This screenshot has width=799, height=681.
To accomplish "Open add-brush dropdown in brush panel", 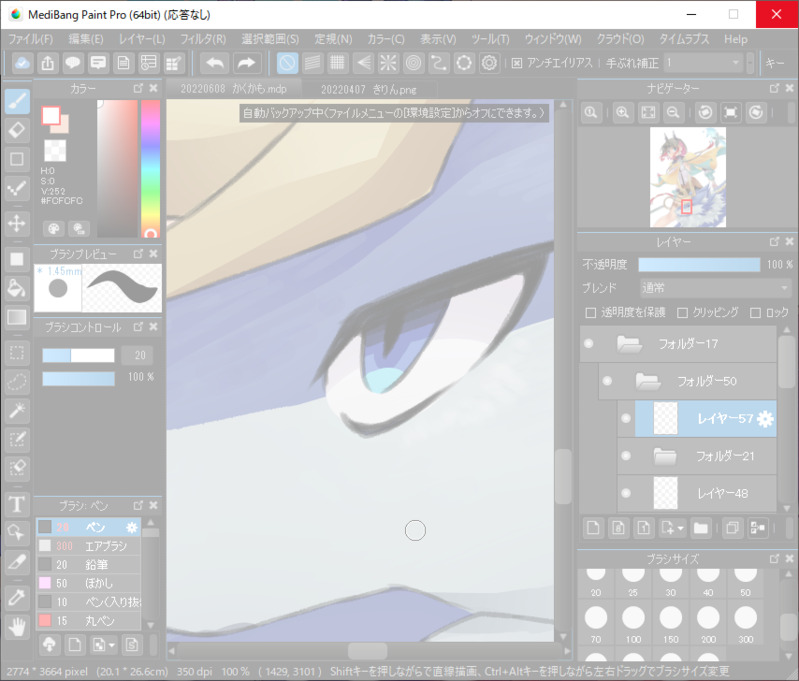I will (x=111, y=645).
